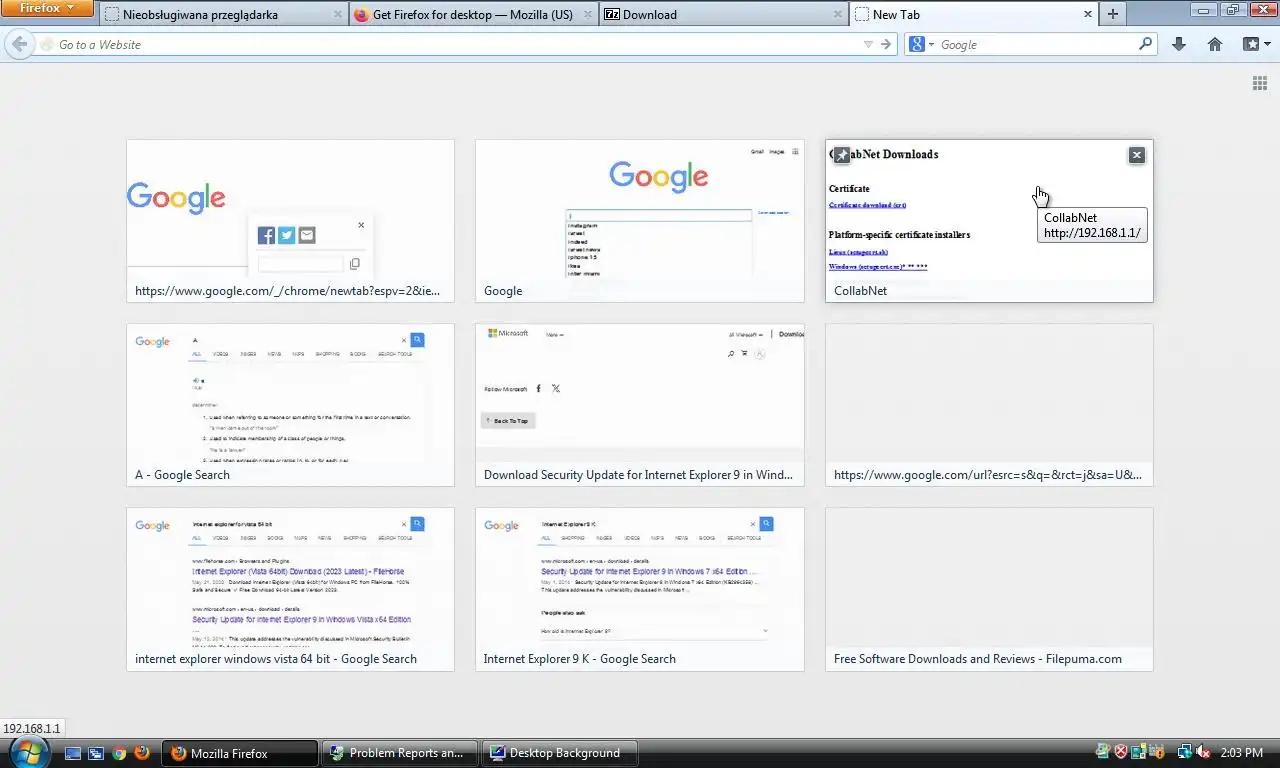Switch to the Download tab
Screen dimensions: 1280x768
723,14
